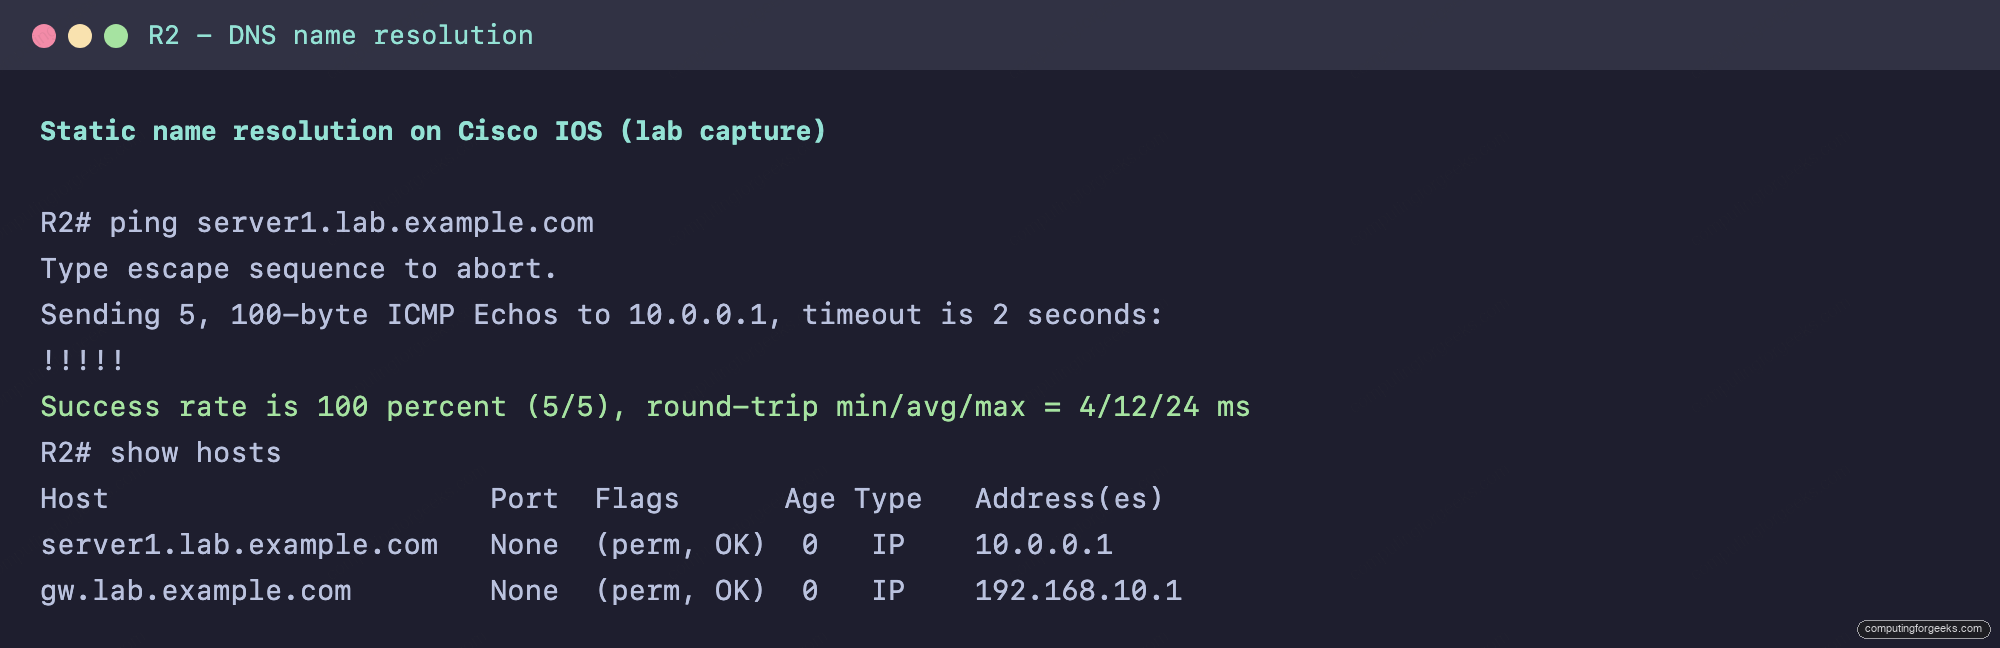This screenshot has width=2000, height=648.
Task: Click the ping server1.lab.example.com command line
Action: click(x=317, y=223)
